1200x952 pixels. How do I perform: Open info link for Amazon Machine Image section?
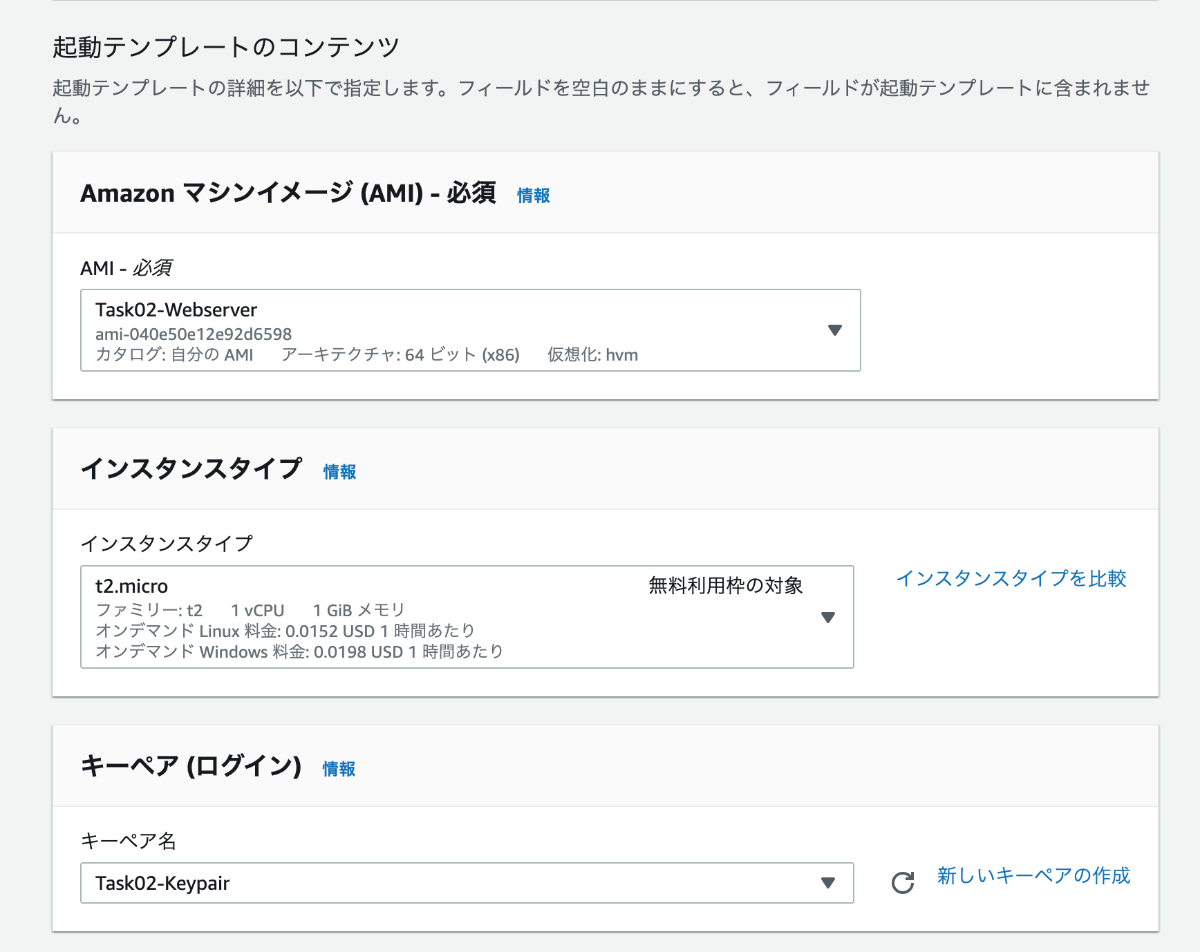coord(533,195)
